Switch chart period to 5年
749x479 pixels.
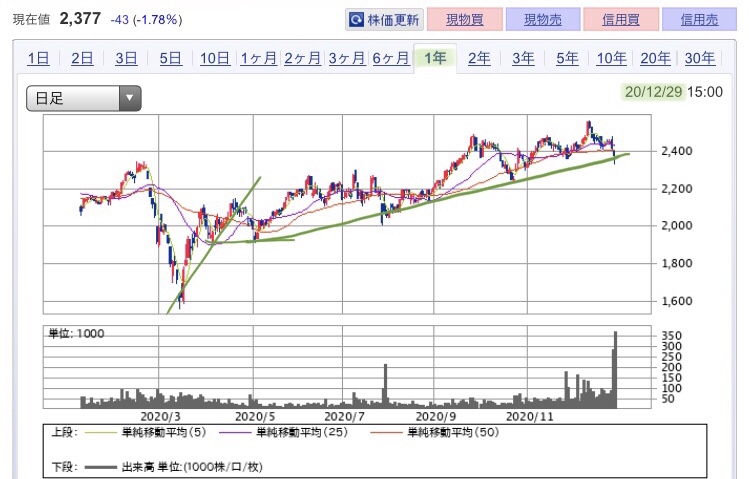tap(567, 58)
